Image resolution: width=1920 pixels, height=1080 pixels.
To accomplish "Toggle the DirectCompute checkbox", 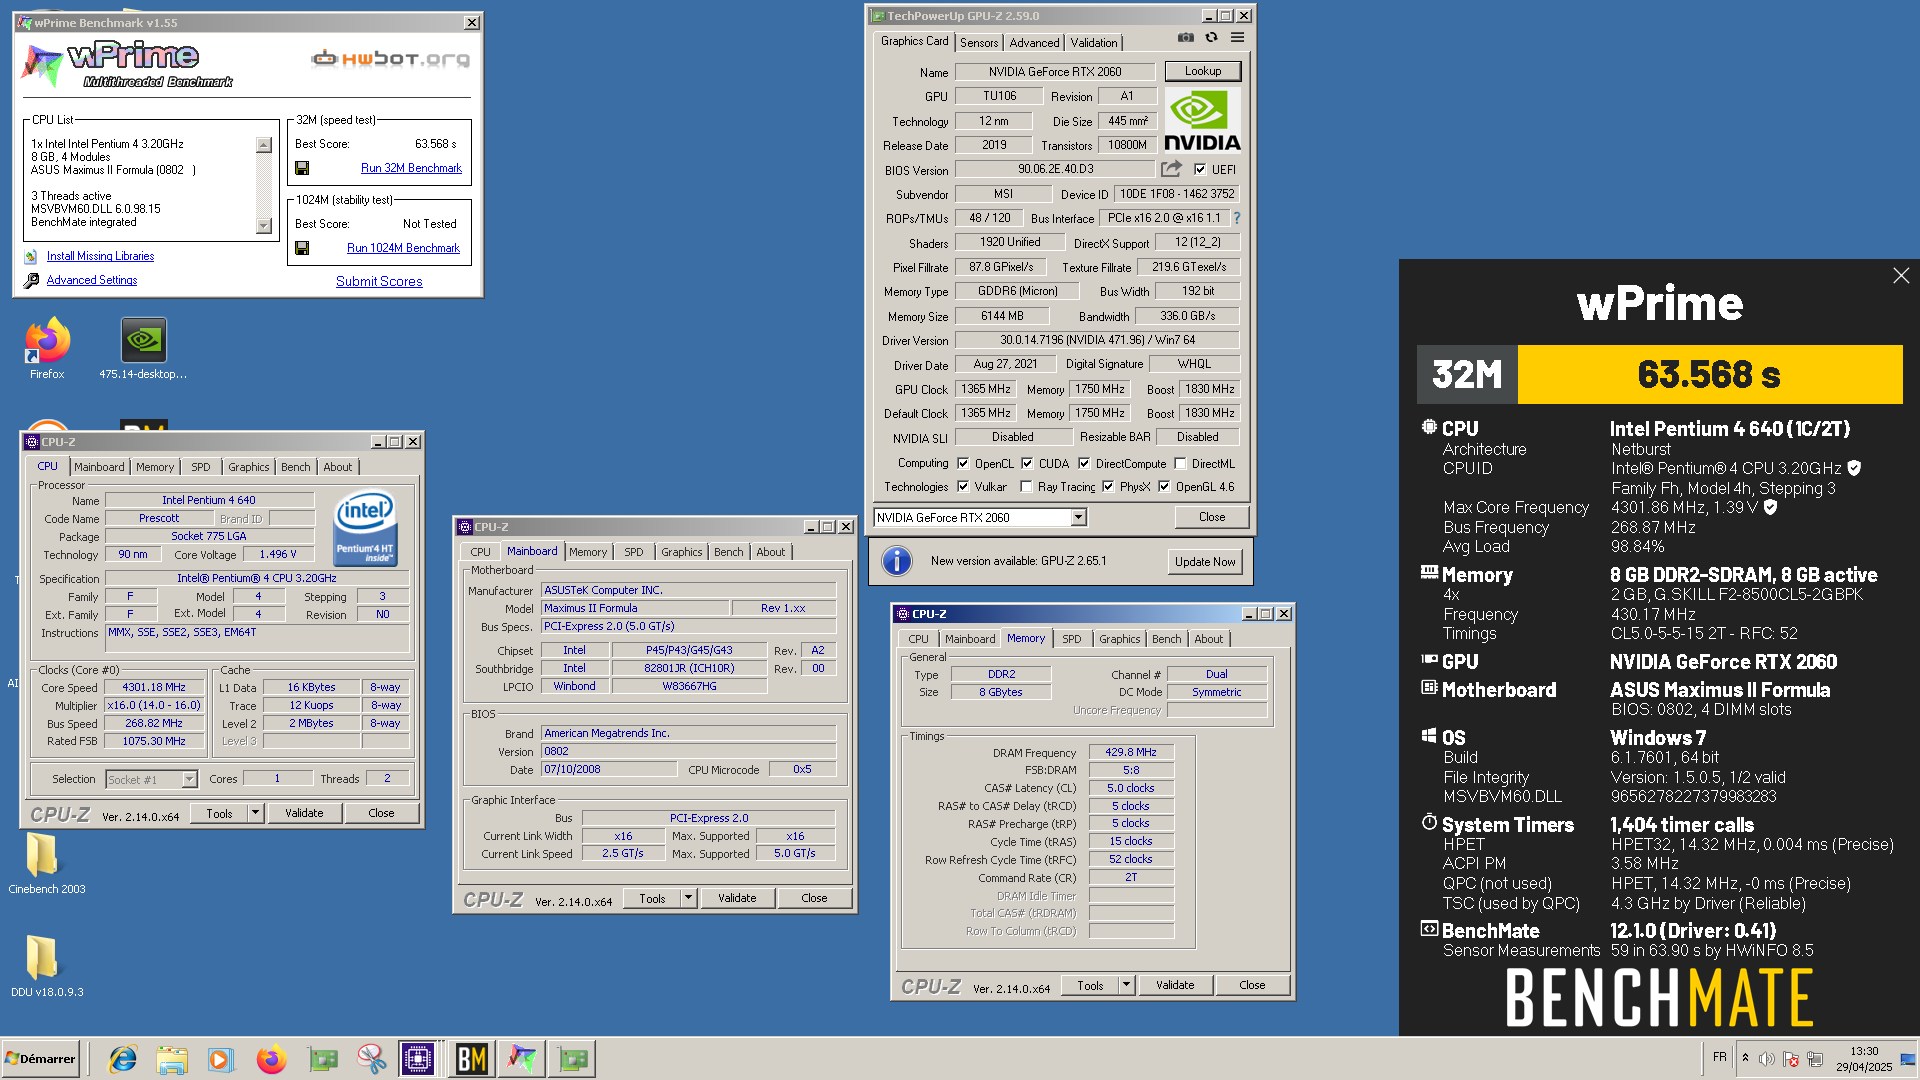I will coord(1084,464).
